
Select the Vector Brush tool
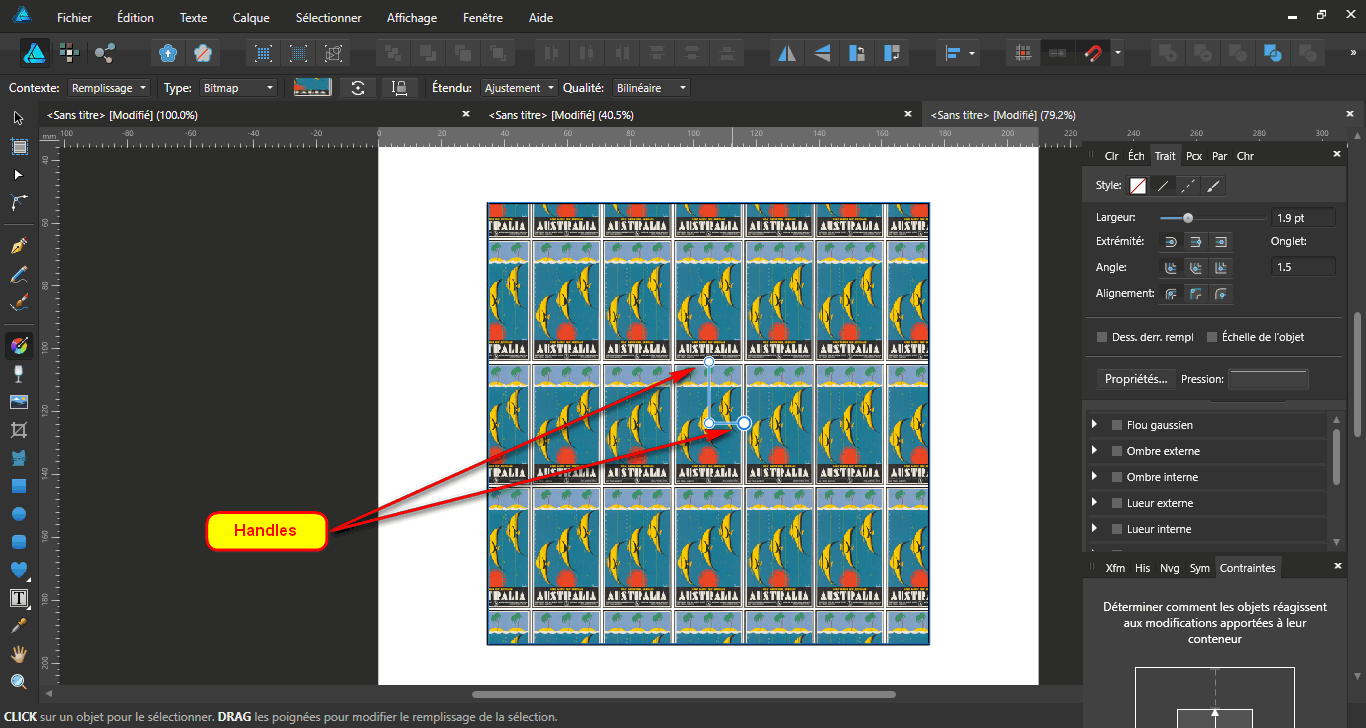point(18,302)
